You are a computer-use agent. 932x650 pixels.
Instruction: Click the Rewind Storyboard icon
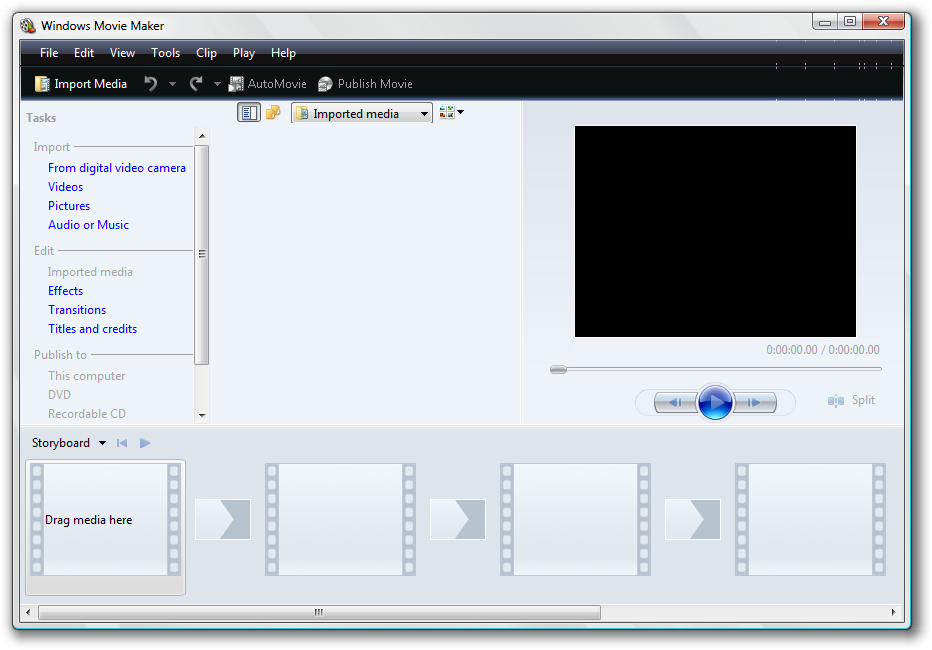click(x=122, y=443)
